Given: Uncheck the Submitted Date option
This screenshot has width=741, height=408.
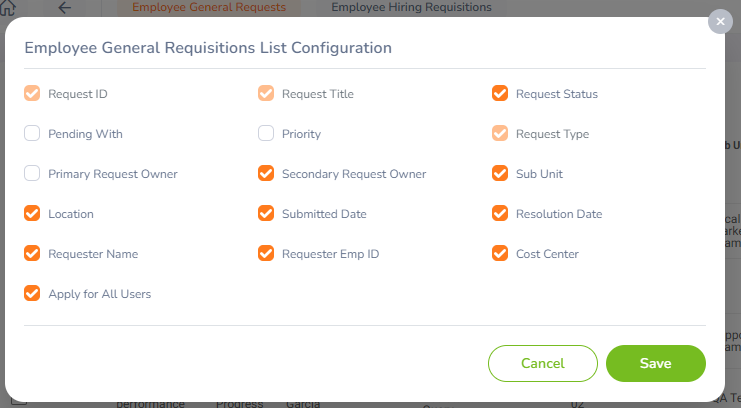Looking at the screenshot, I should click(x=266, y=213).
